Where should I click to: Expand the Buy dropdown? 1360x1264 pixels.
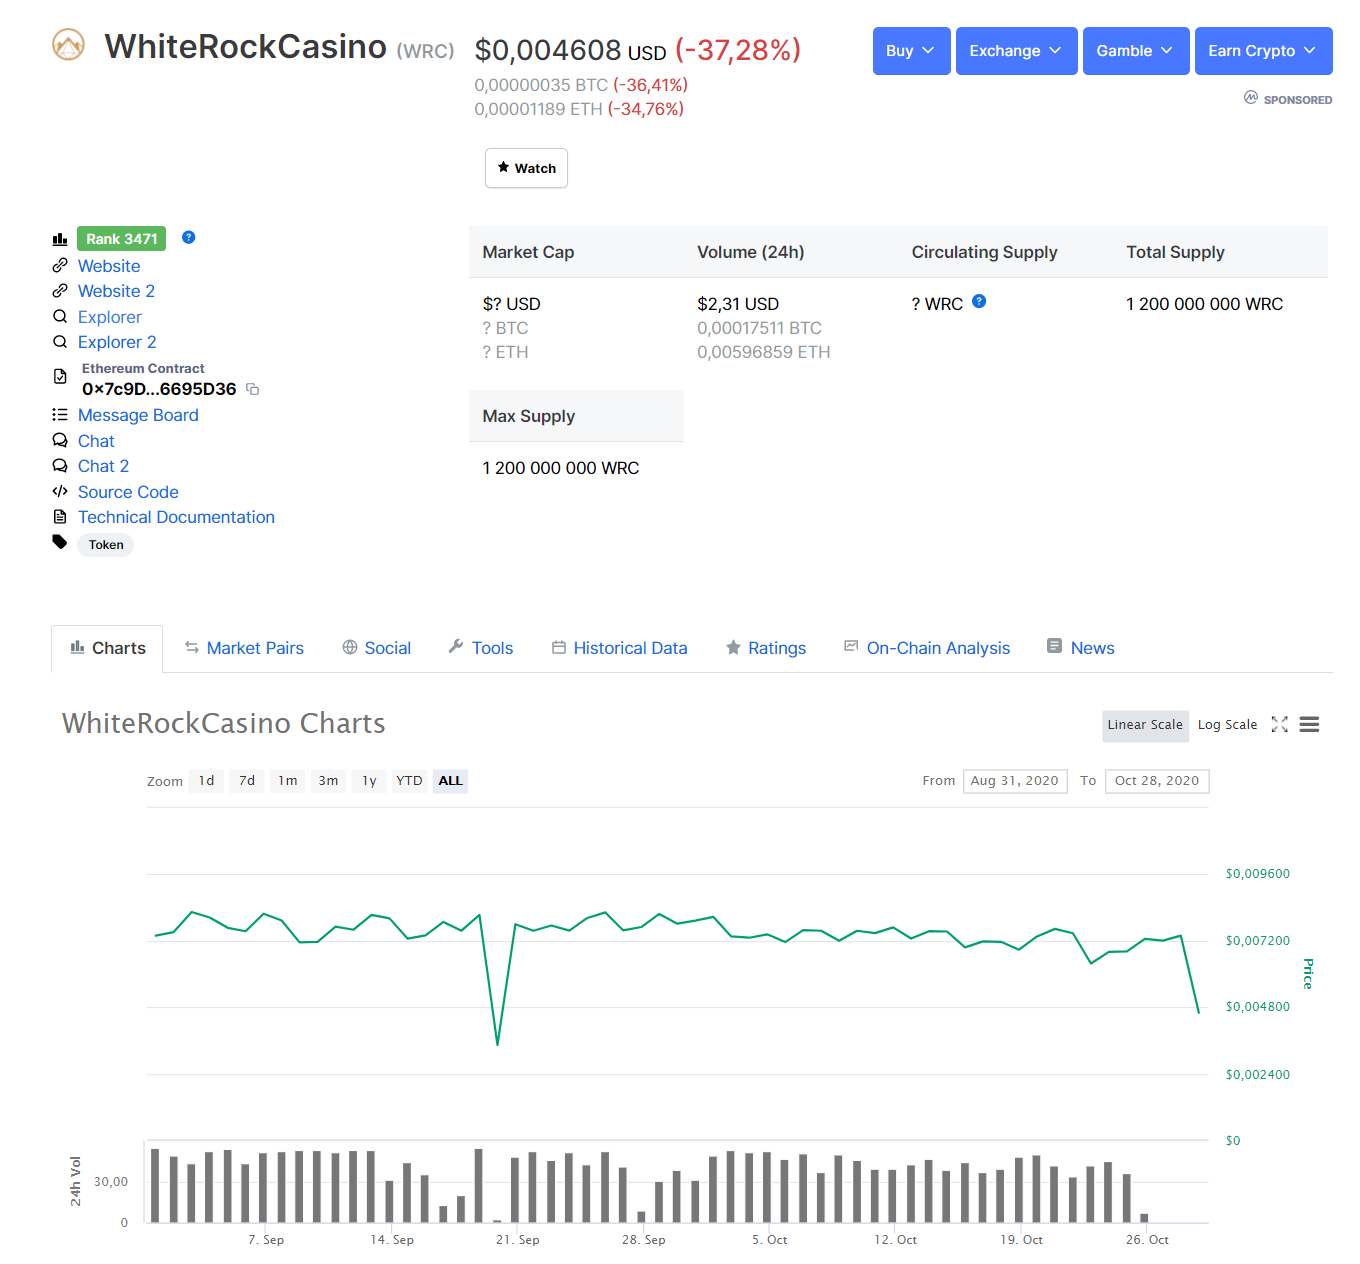[911, 51]
